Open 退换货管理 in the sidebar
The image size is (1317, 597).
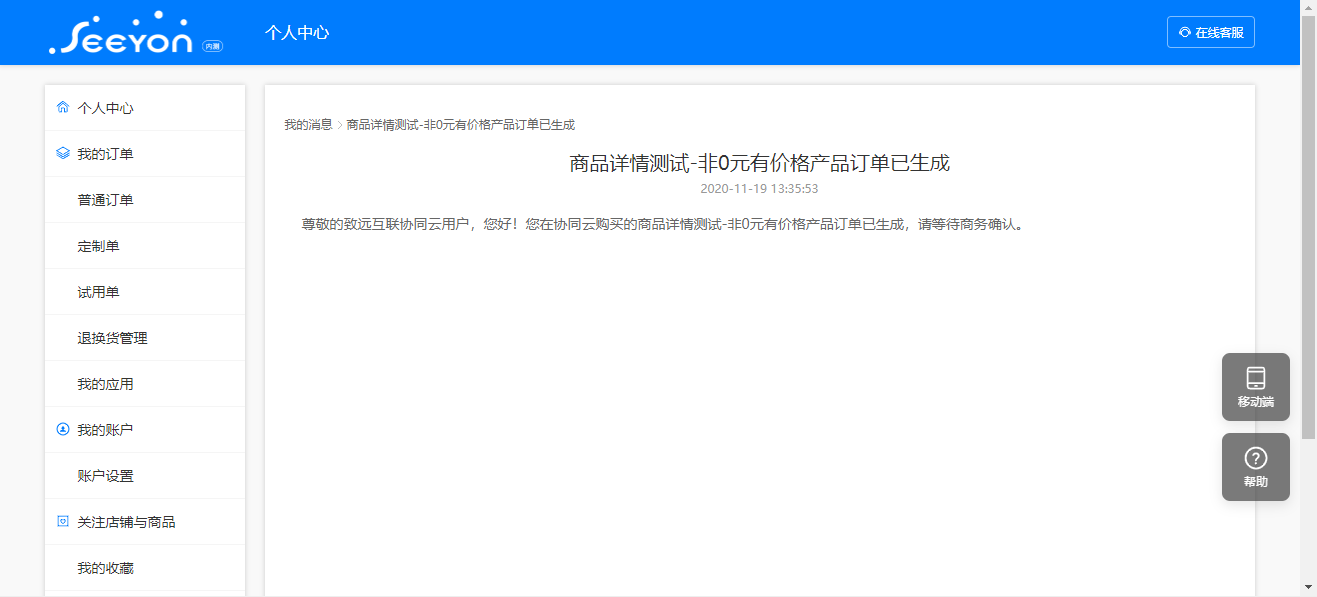coord(145,338)
